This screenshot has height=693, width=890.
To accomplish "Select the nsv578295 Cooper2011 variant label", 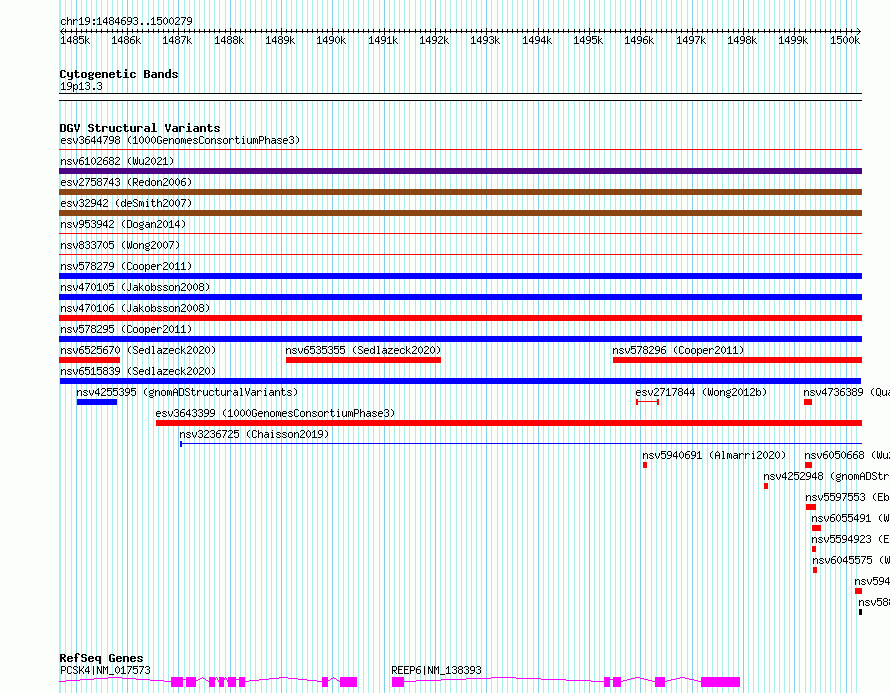I will (x=126, y=329).
